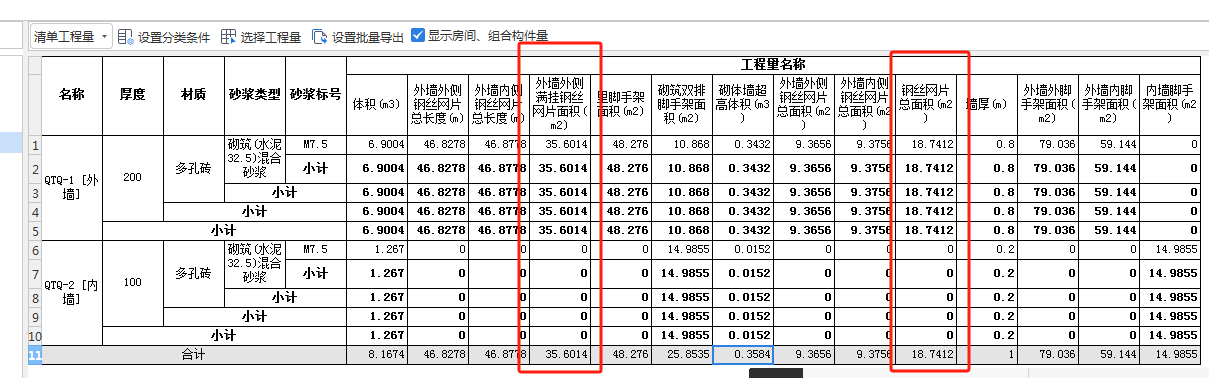Click 79.036 in the 合计 row
Image resolution: width=1209 pixels, height=378 pixels.
[1048, 354]
